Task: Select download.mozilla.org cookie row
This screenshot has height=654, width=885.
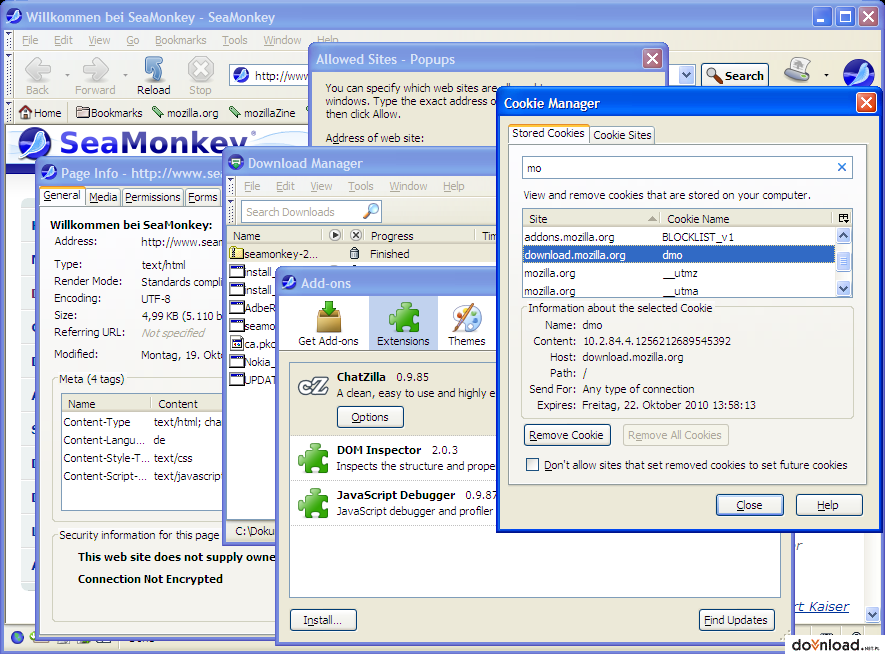Action: coord(678,255)
